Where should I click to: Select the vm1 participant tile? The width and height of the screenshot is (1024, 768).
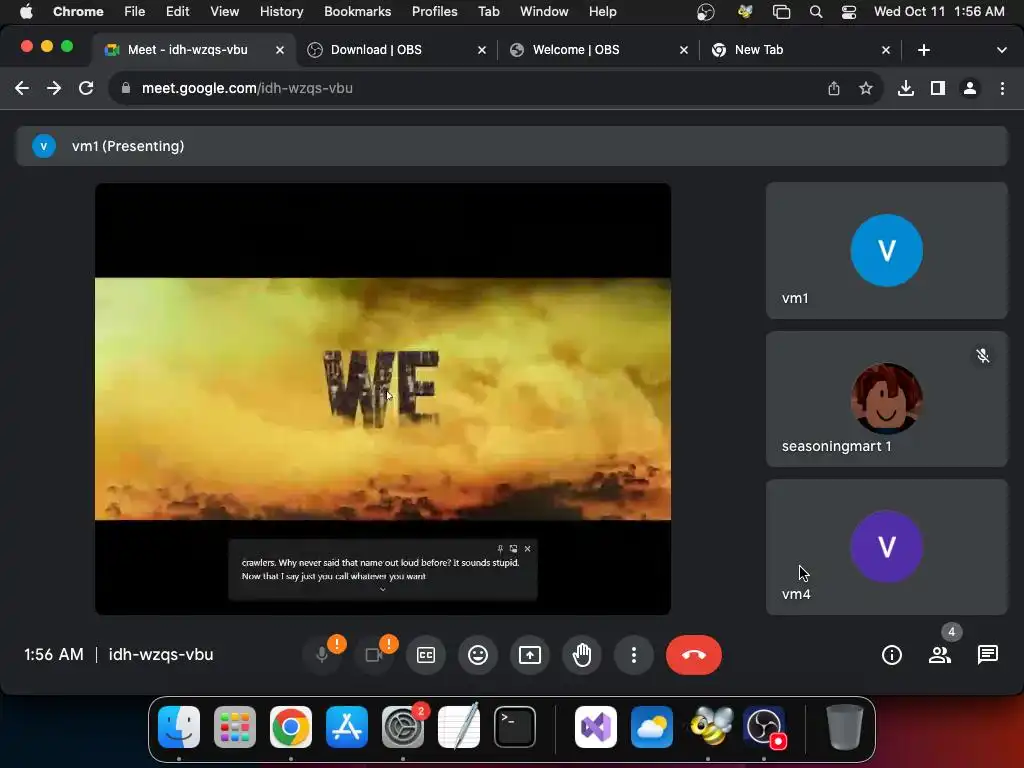886,251
